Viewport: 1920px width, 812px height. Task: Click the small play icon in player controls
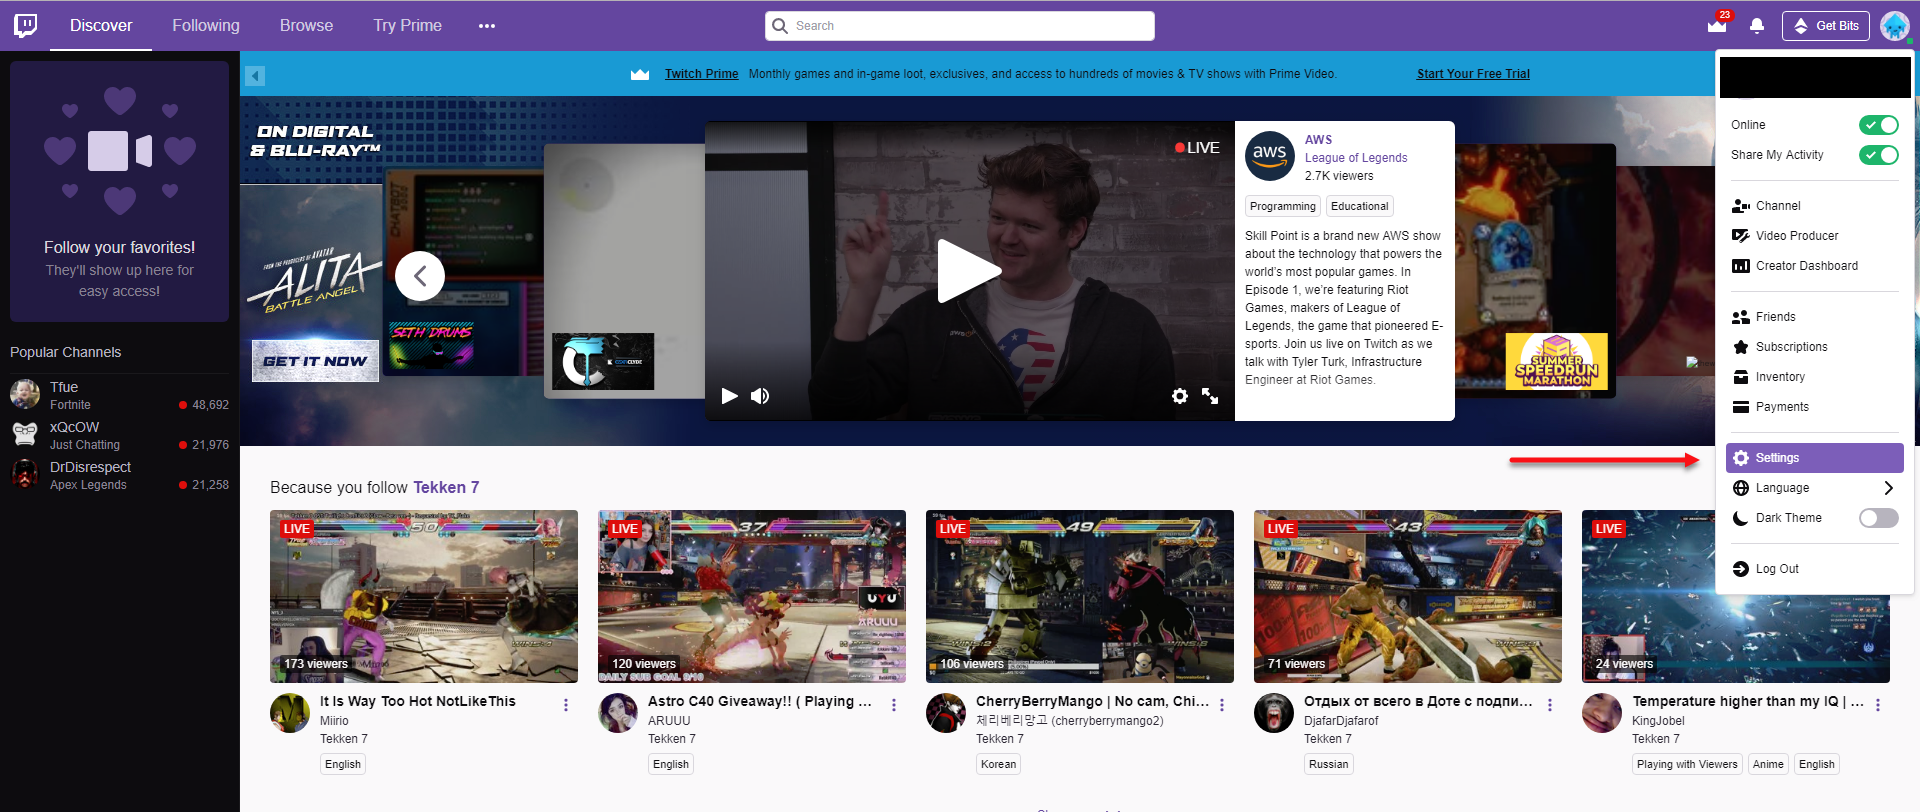[x=730, y=396]
